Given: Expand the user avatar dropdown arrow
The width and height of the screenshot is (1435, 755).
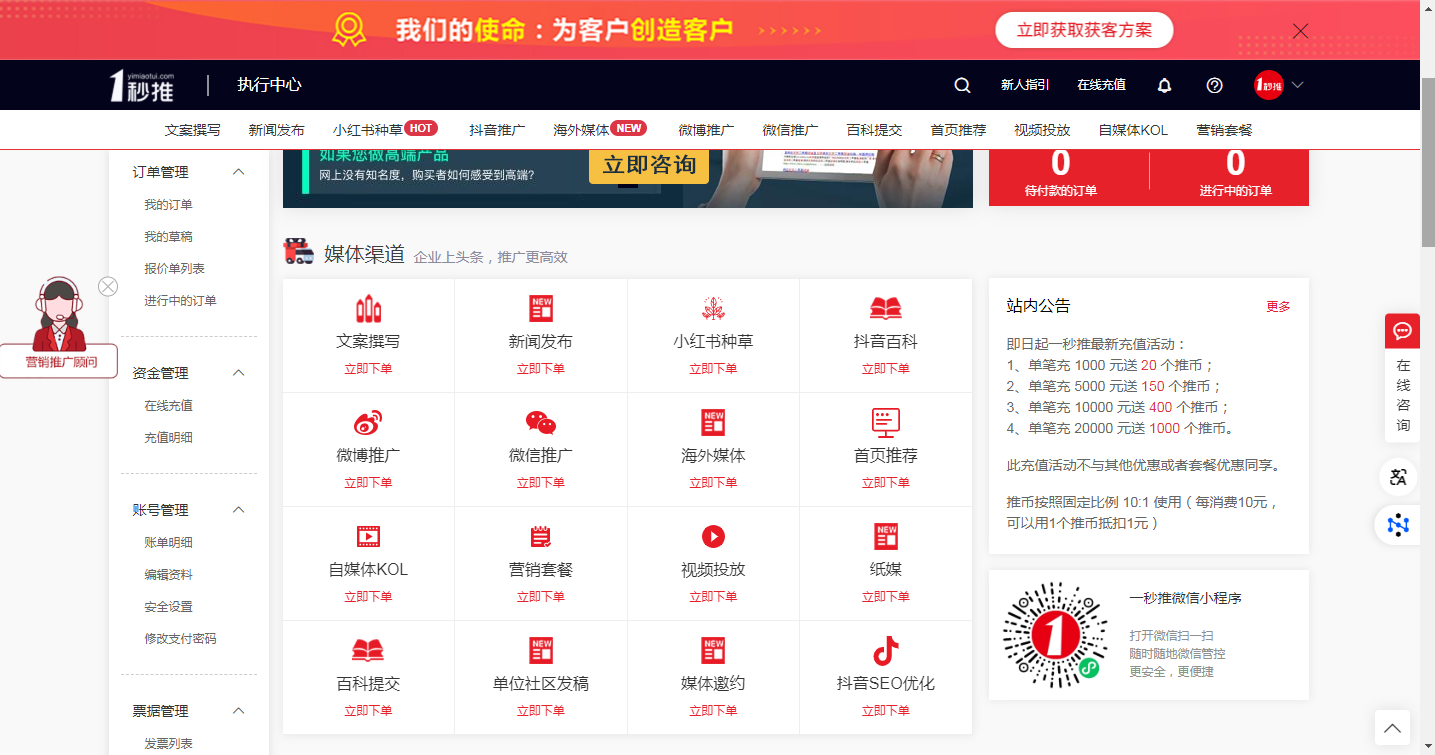Looking at the screenshot, I should pos(1297,86).
